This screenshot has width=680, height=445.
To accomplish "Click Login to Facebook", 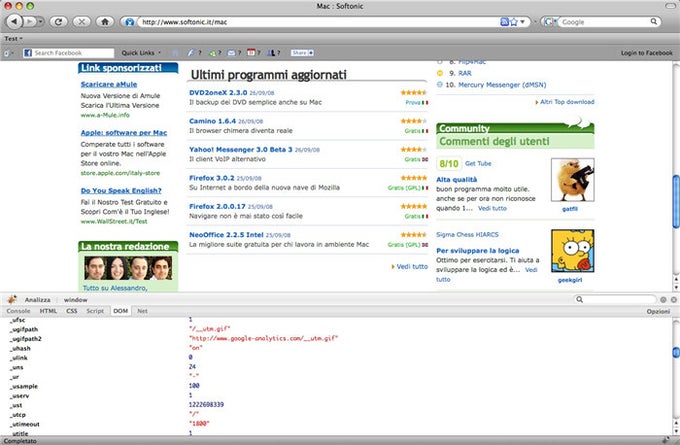I will [x=646, y=53].
